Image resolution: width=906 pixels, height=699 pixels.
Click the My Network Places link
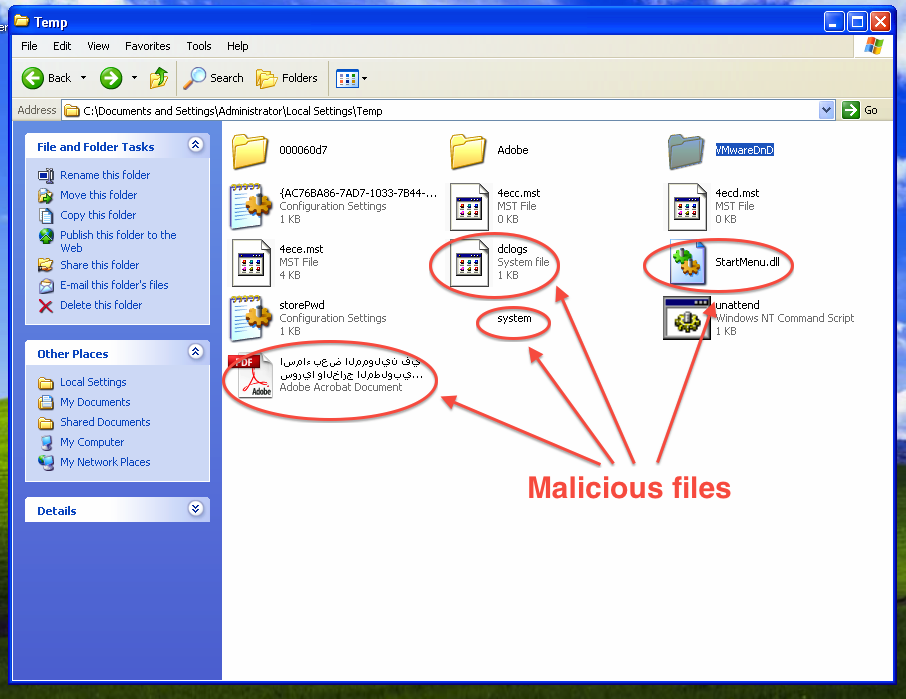(x=105, y=462)
